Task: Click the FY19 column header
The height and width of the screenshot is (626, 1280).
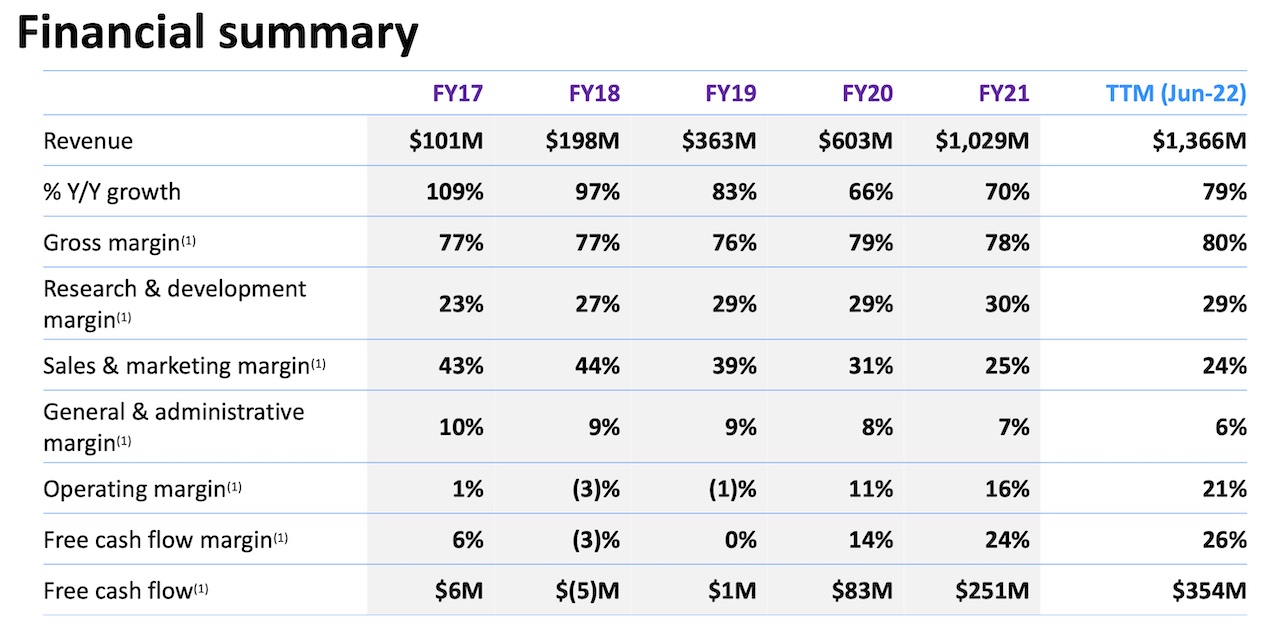Action: coord(730,94)
